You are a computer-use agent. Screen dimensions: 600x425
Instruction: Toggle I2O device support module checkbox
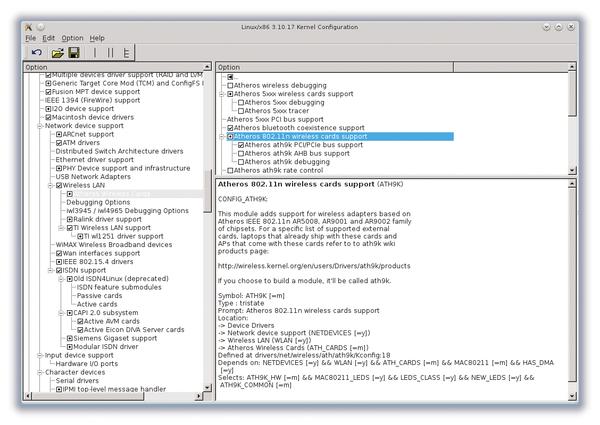48,109
